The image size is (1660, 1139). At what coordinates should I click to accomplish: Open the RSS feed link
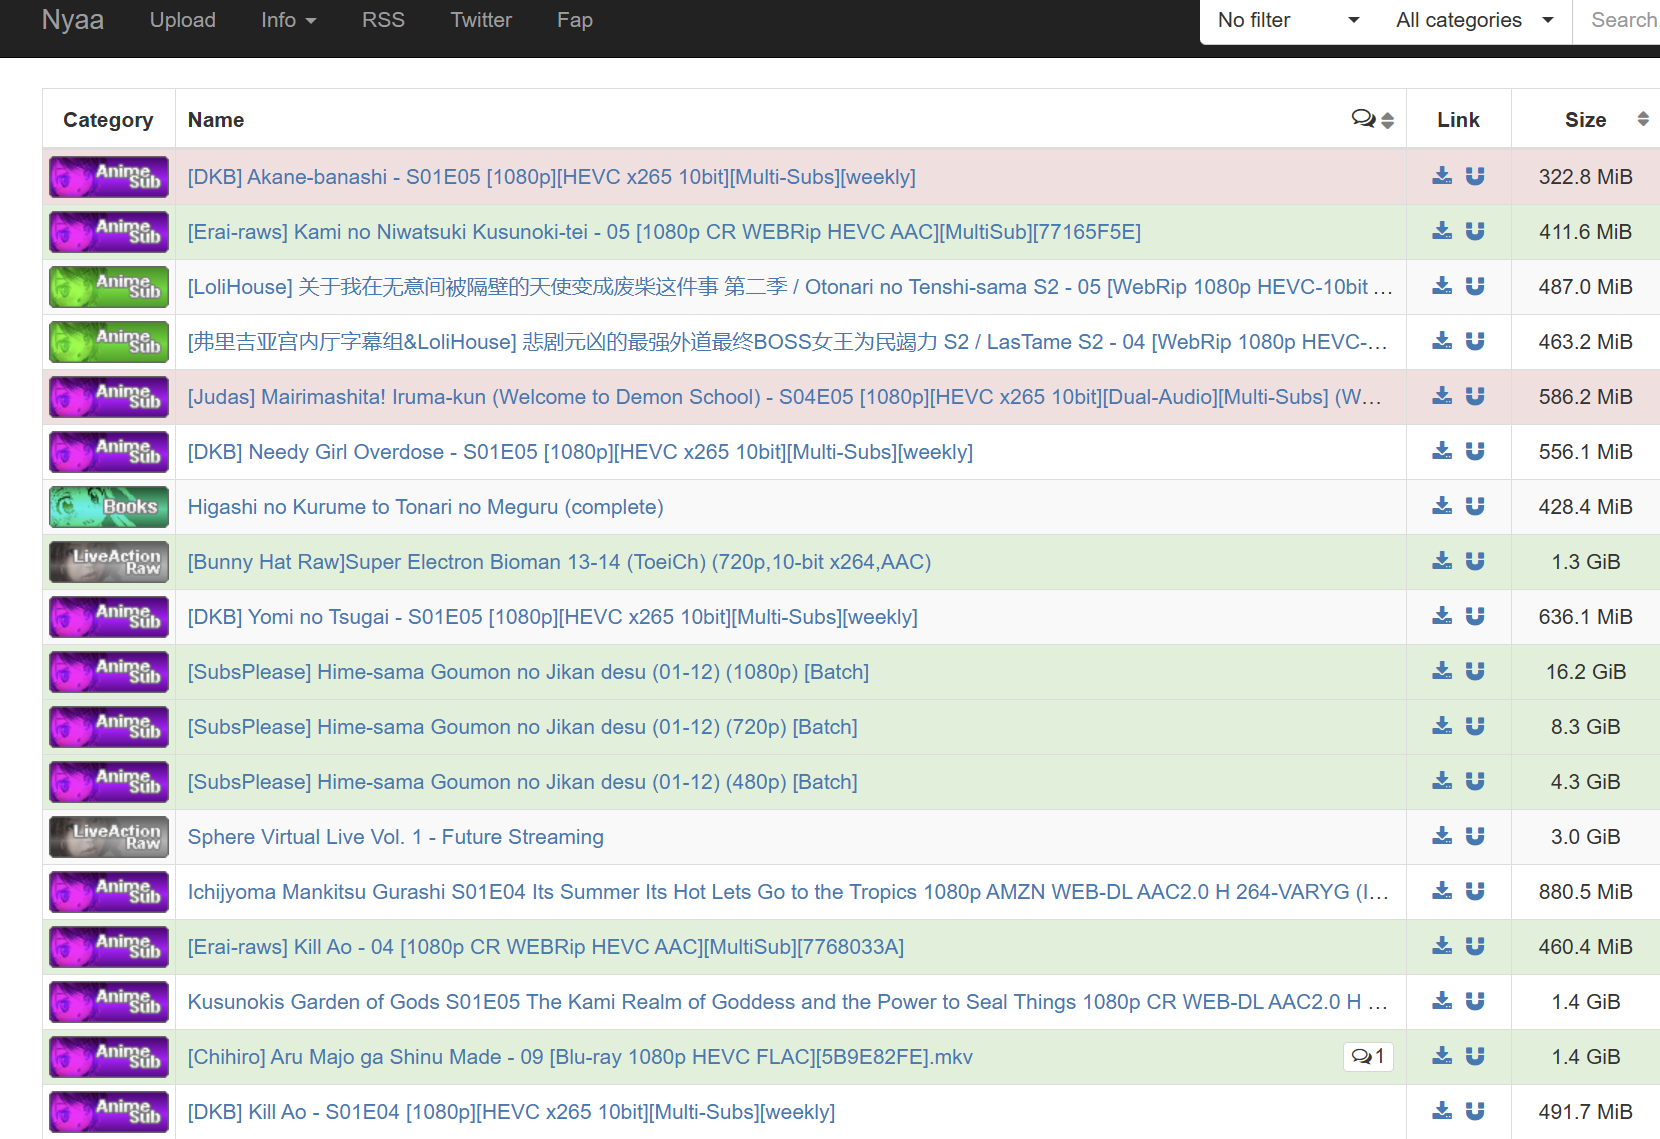tap(383, 20)
